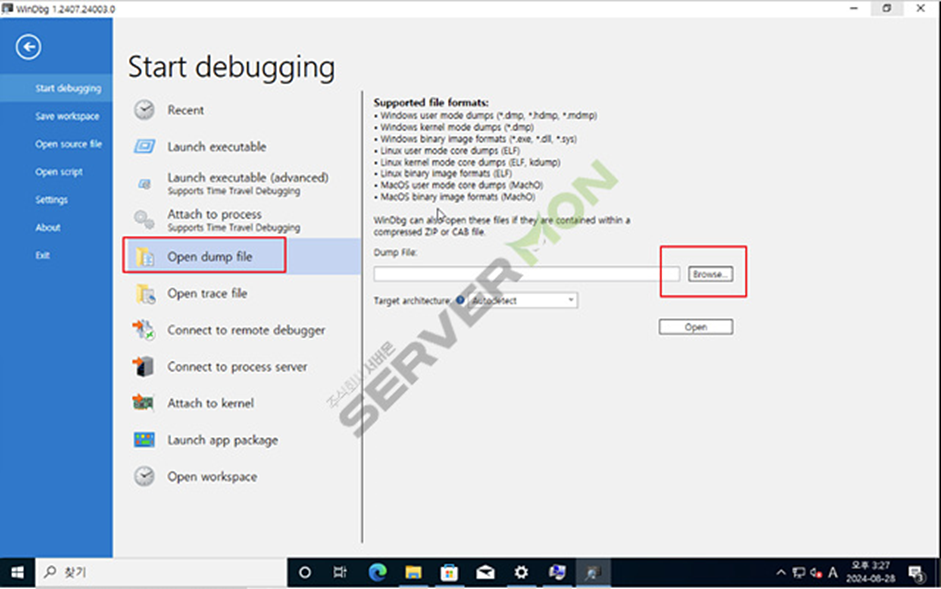Open the Windows Start menu
The image size is (941, 589).
(x=17, y=573)
